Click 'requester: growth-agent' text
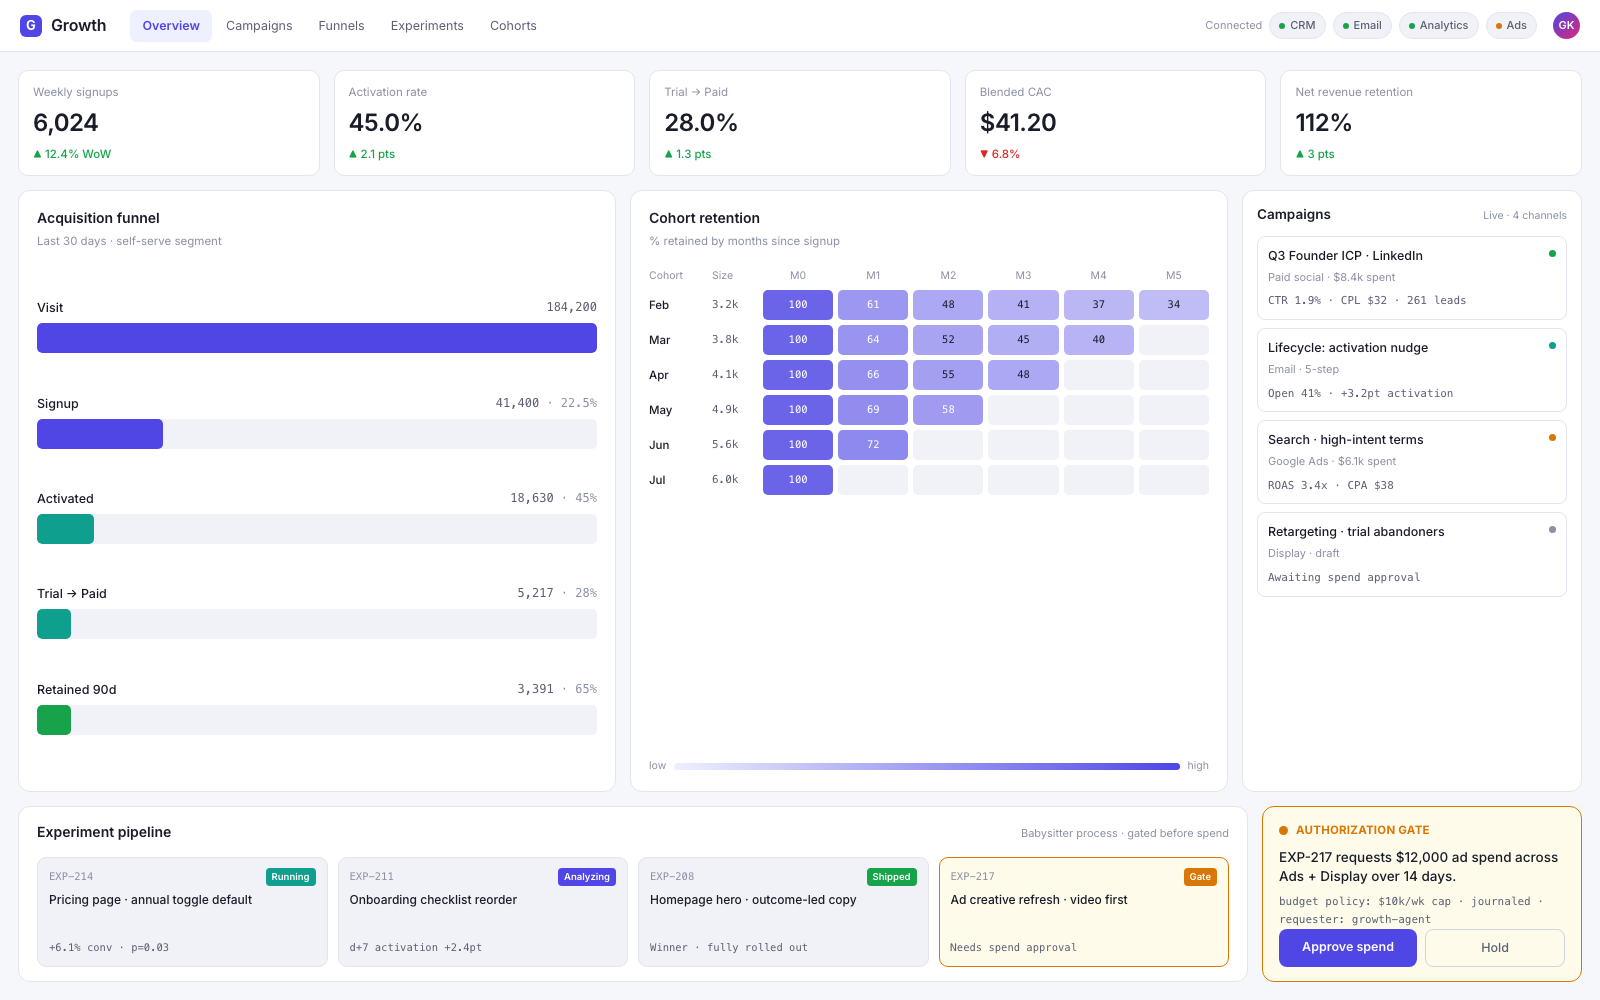 point(1355,919)
